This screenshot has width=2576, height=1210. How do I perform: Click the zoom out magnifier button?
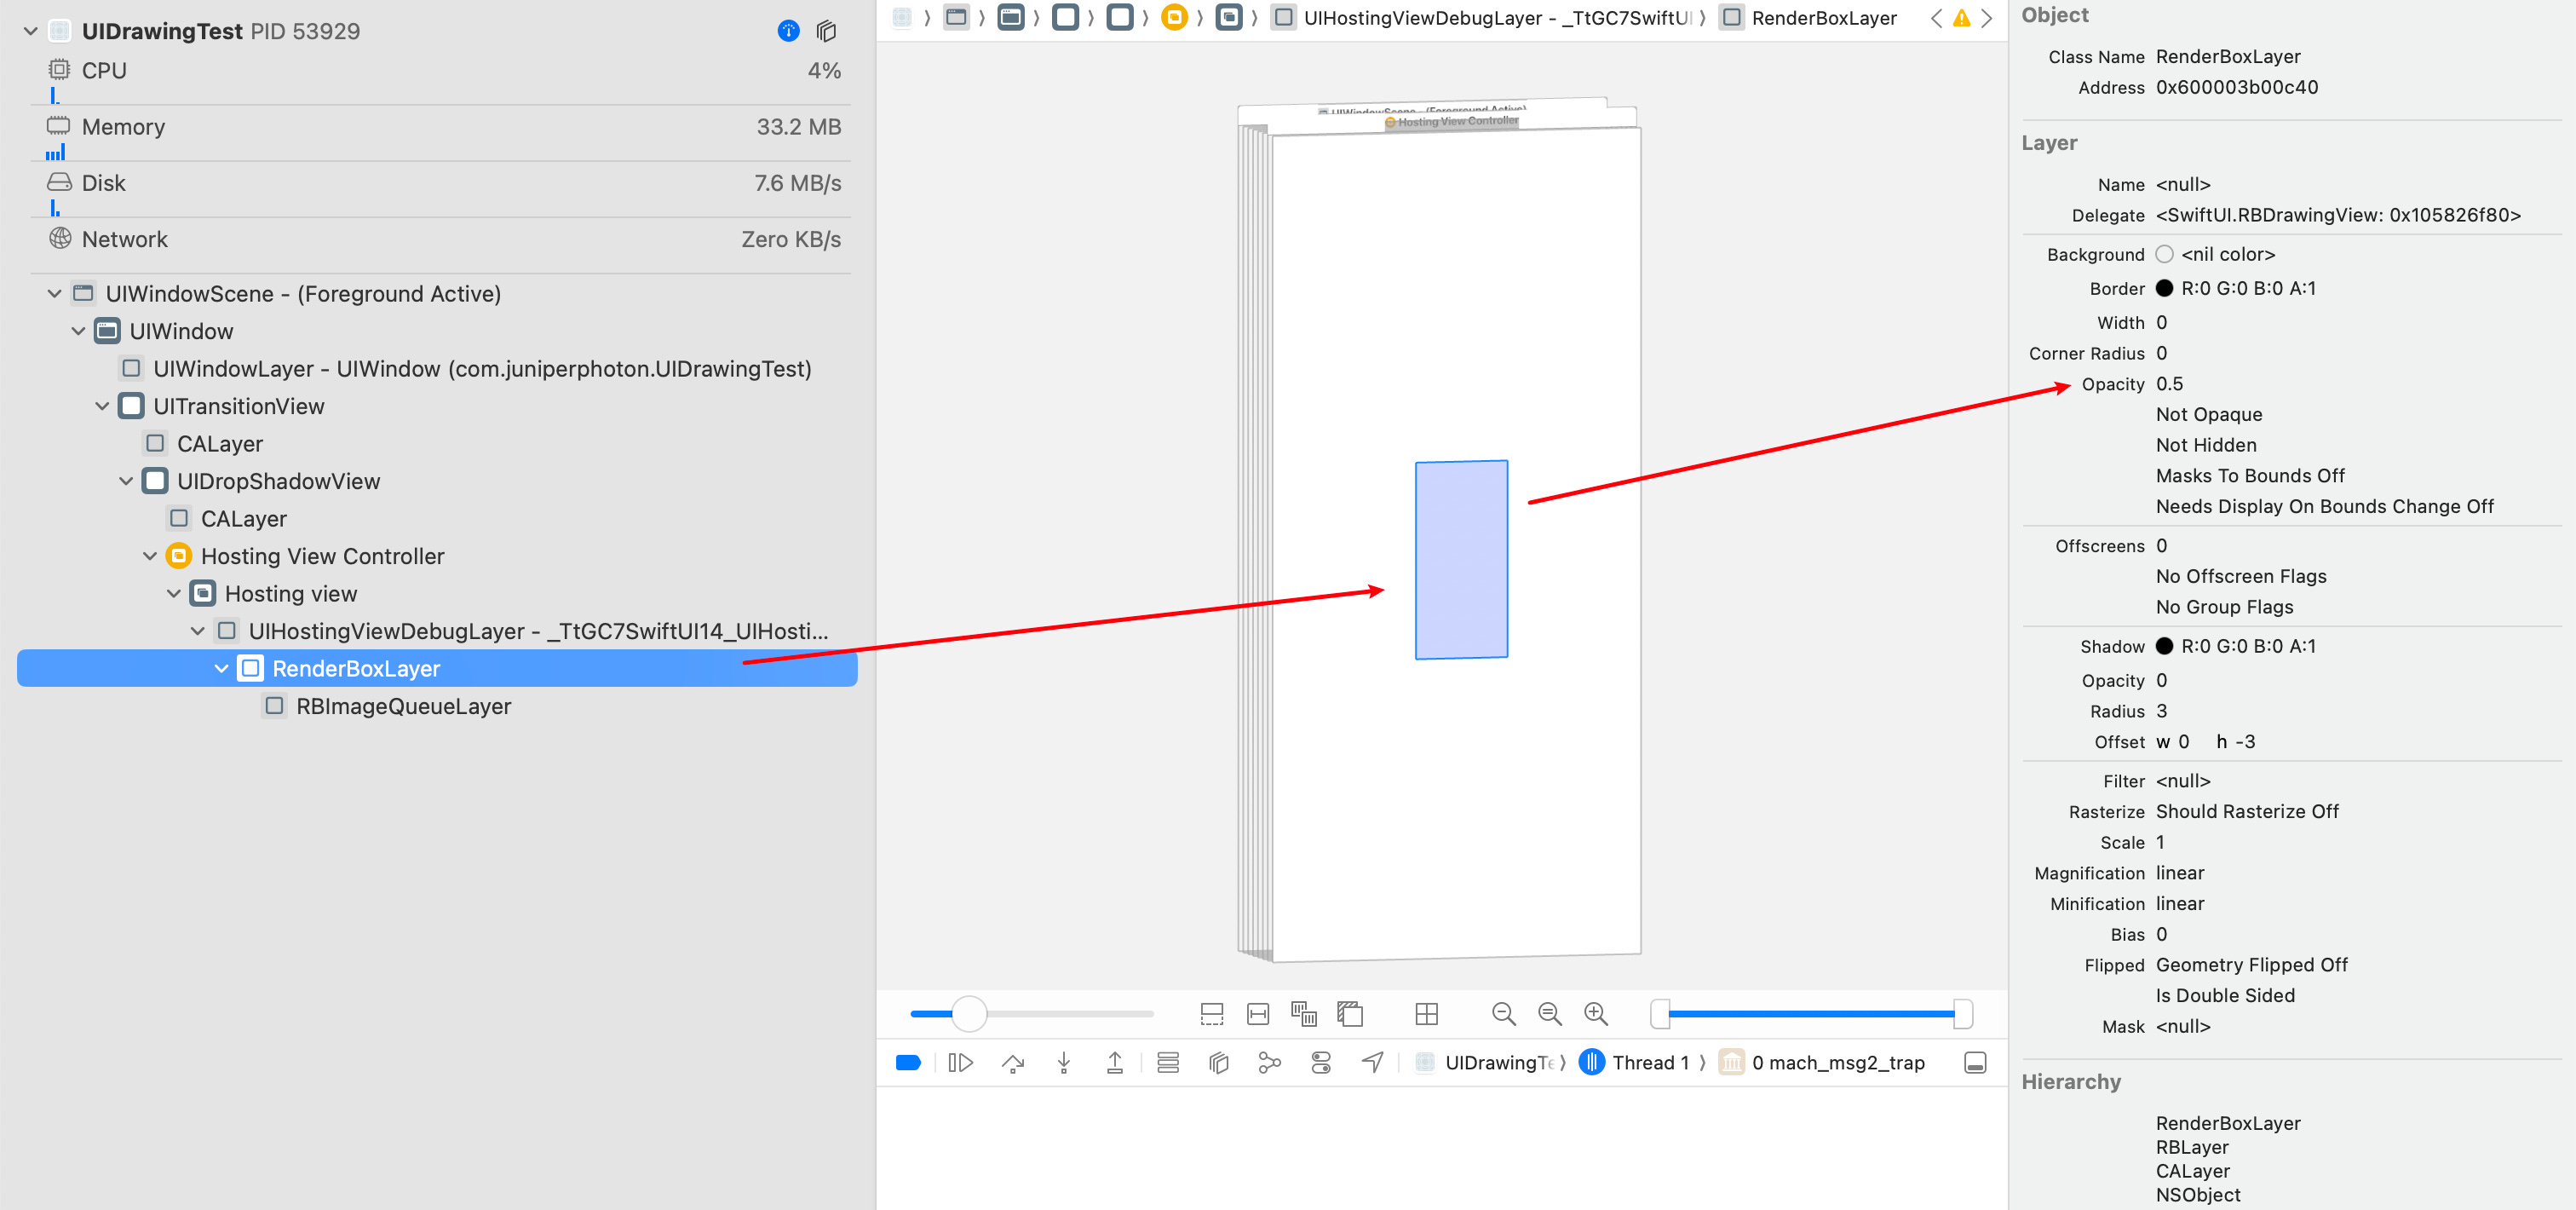pyautogui.click(x=1504, y=1014)
